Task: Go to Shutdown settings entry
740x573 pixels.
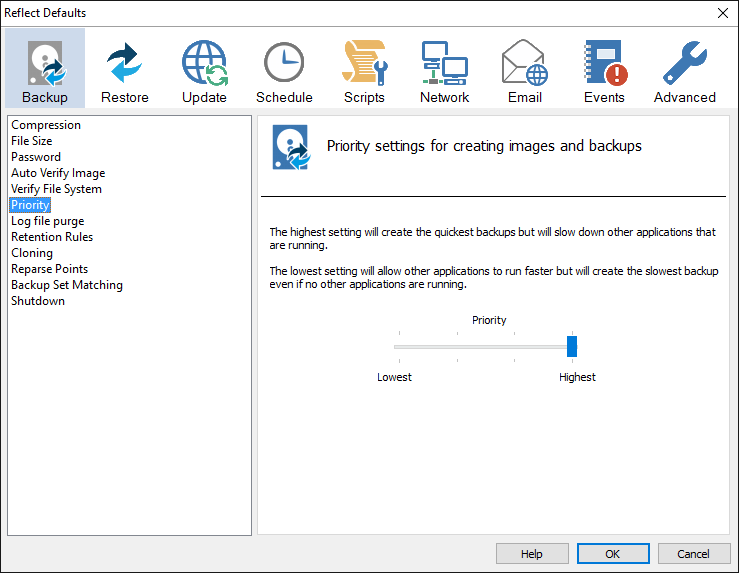Action: click(x=38, y=301)
